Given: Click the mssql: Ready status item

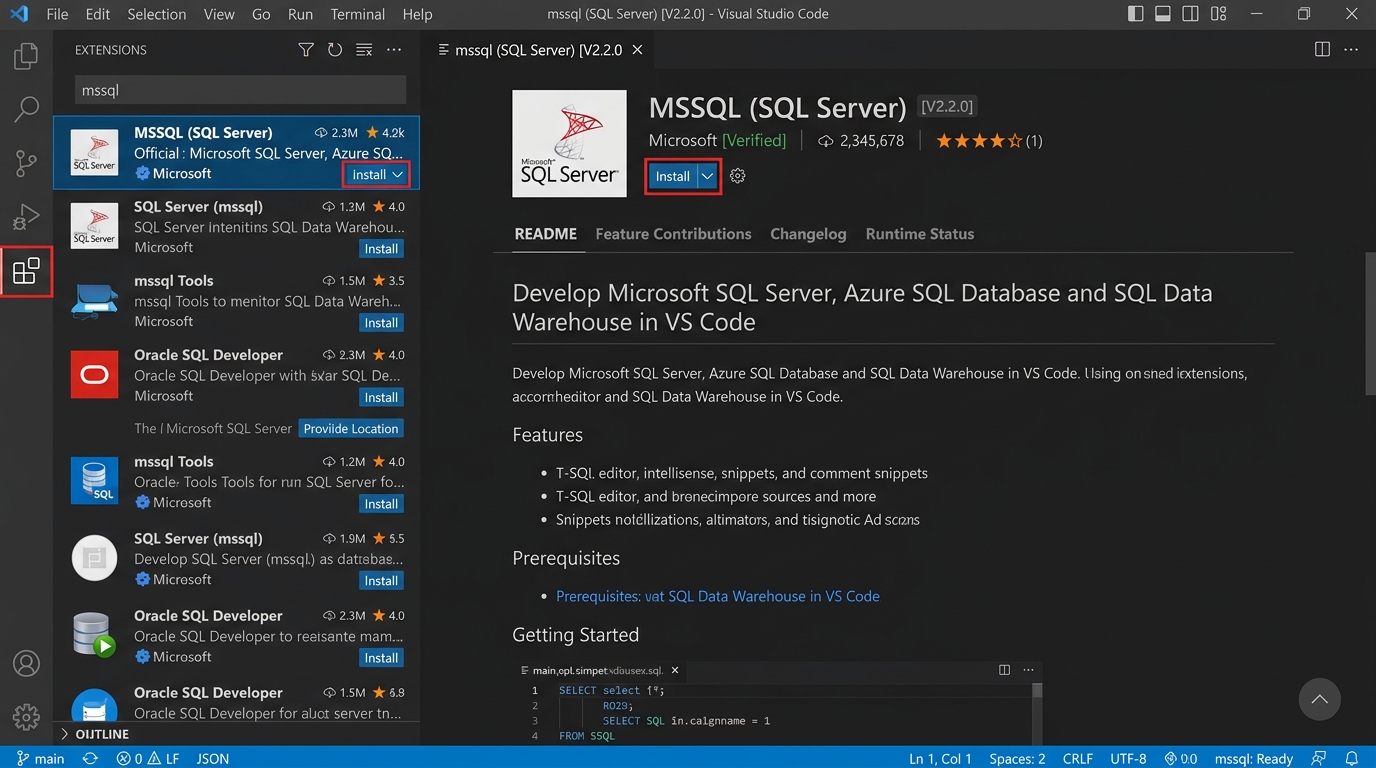Looking at the screenshot, I should pyautogui.click(x=1253, y=758).
